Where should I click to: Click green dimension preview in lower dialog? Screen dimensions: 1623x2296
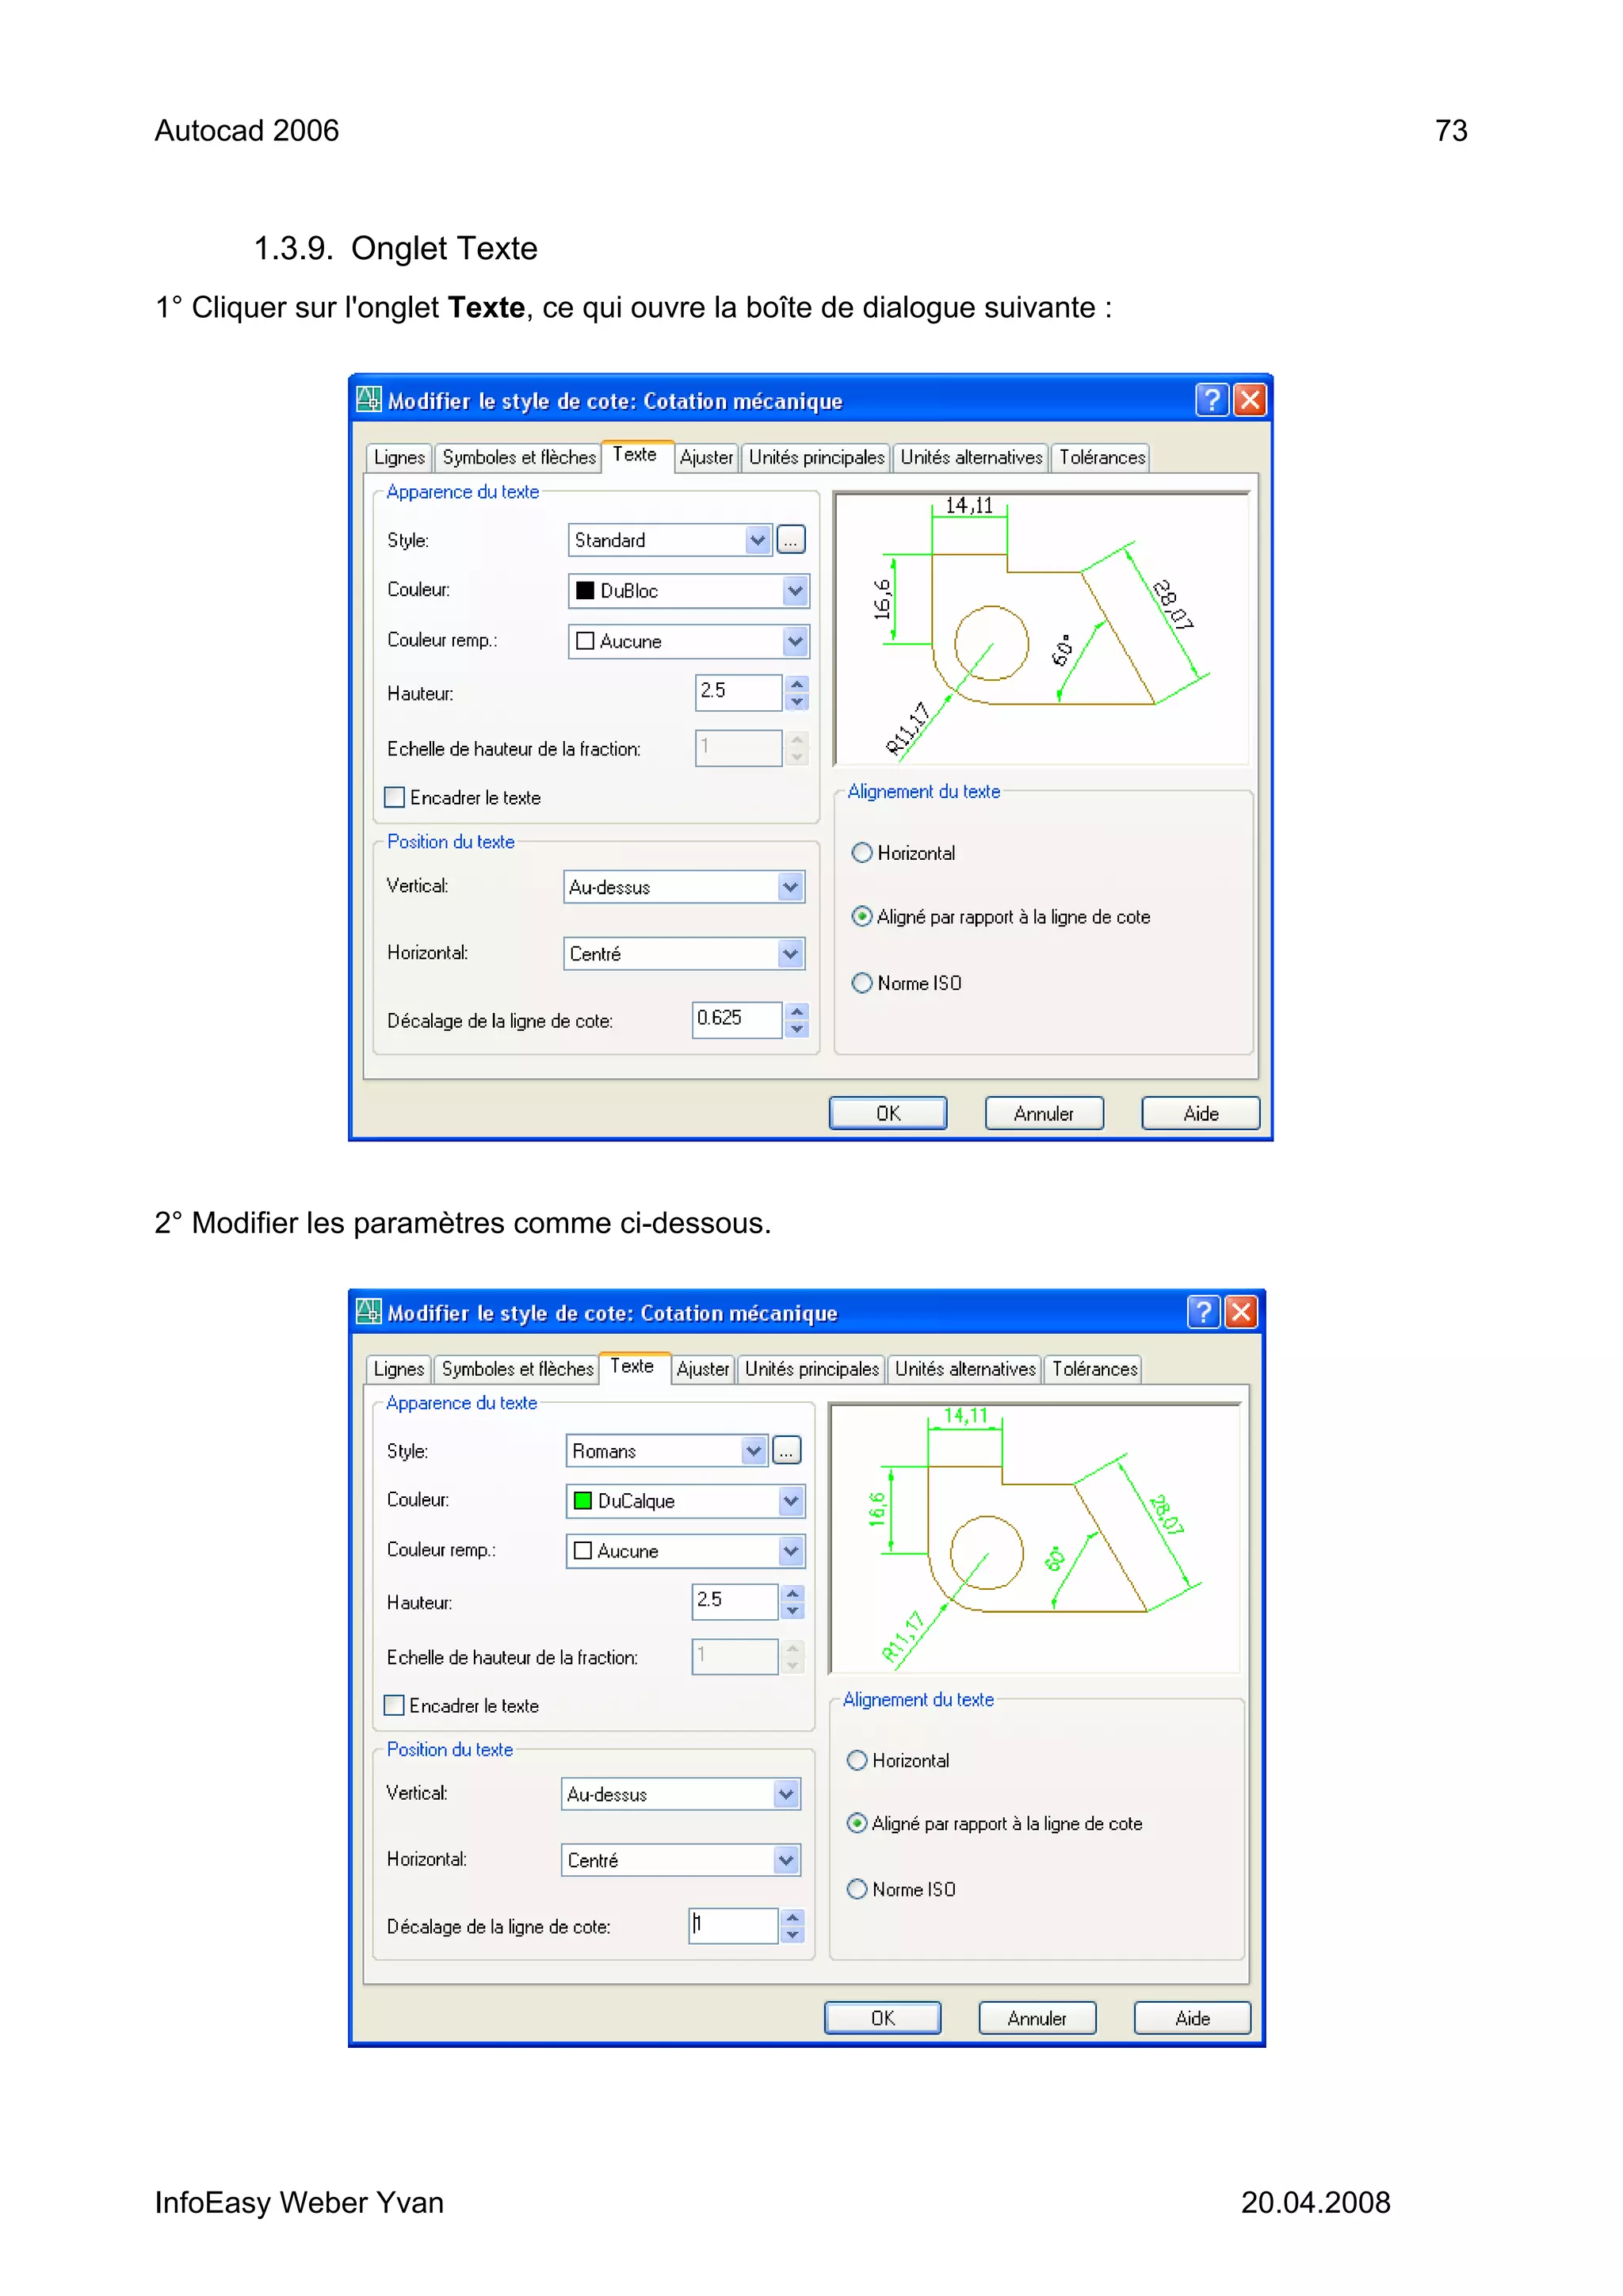click(1035, 1538)
